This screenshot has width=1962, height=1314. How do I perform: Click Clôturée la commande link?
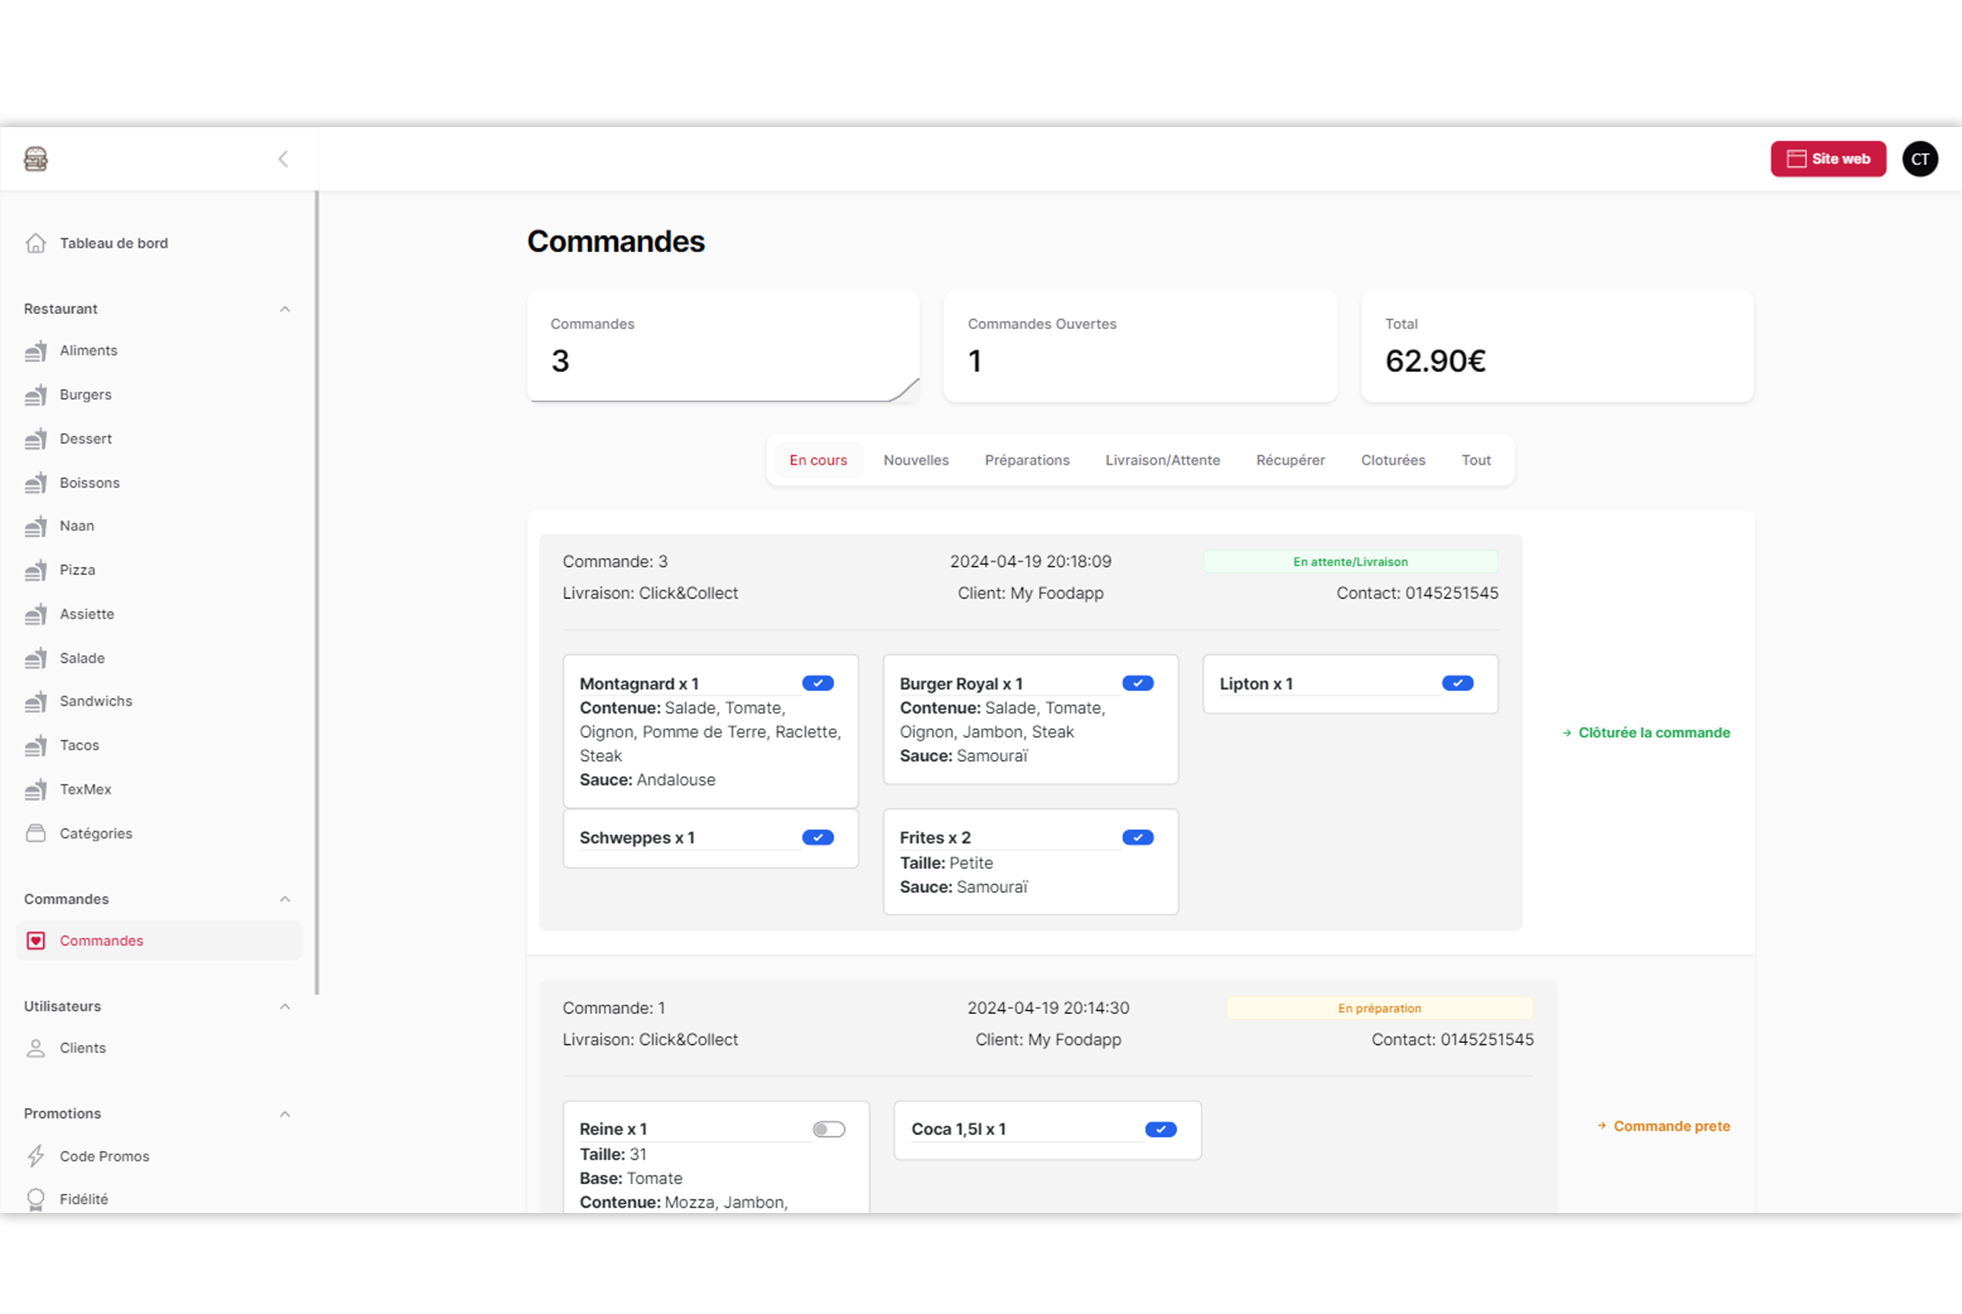tap(1653, 733)
